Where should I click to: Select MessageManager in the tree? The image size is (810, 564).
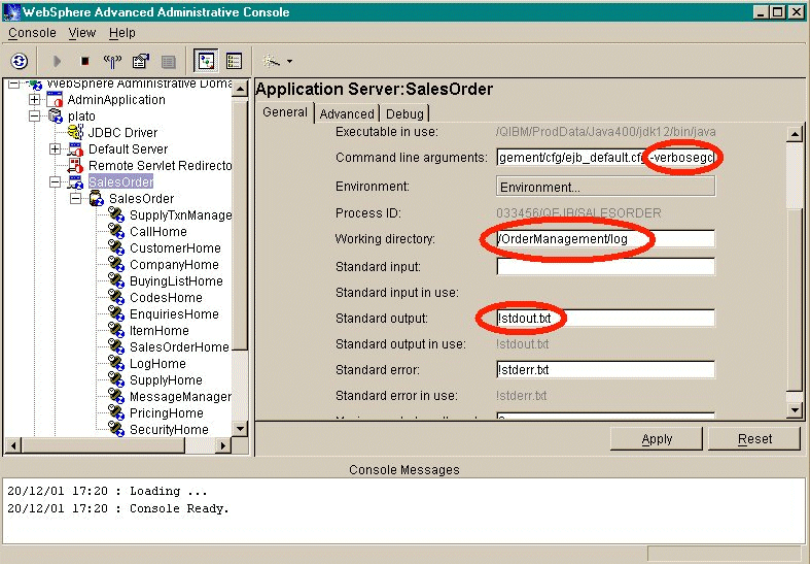point(180,397)
